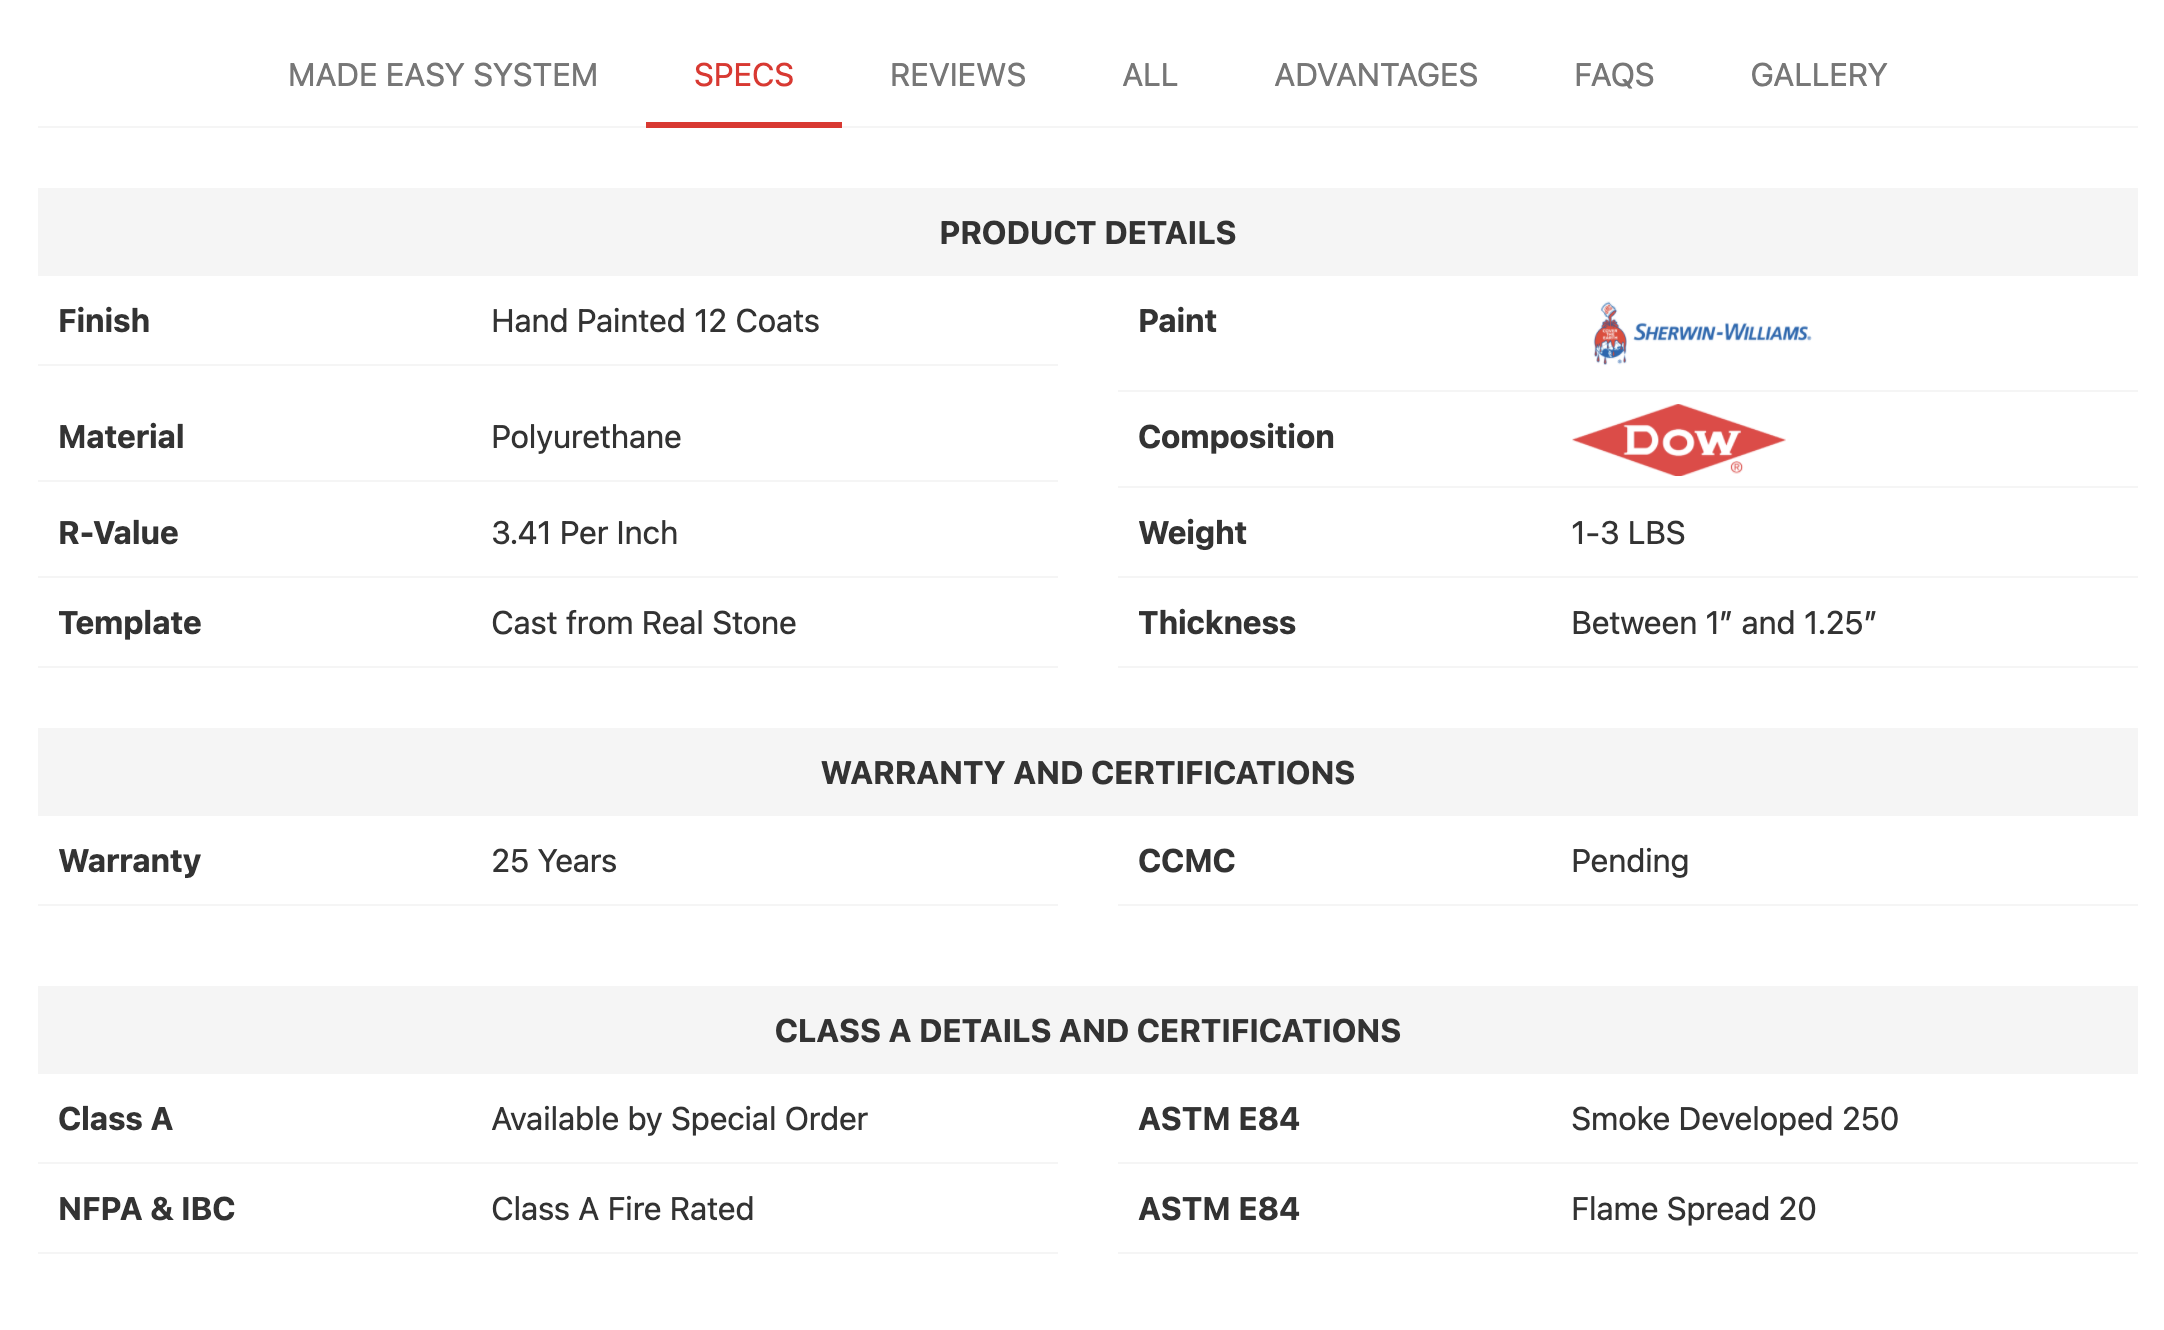This screenshot has width=2164, height=1330.
Task: Click the Sherwin-Williams paint logo
Action: (1701, 333)
